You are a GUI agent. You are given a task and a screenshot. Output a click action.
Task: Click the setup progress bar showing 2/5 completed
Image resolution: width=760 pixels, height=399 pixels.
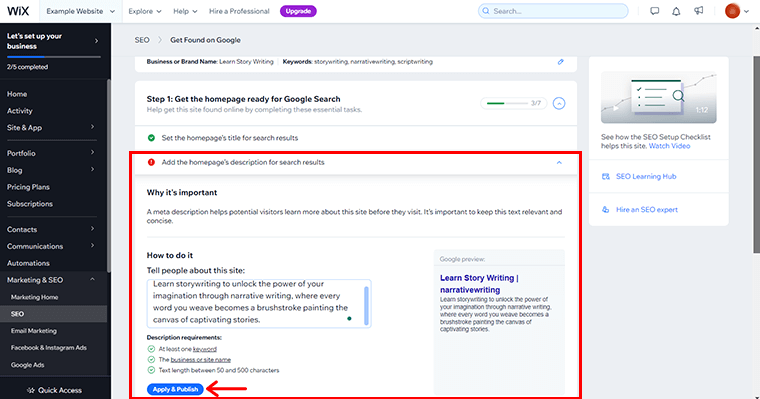tap(53, 57)
